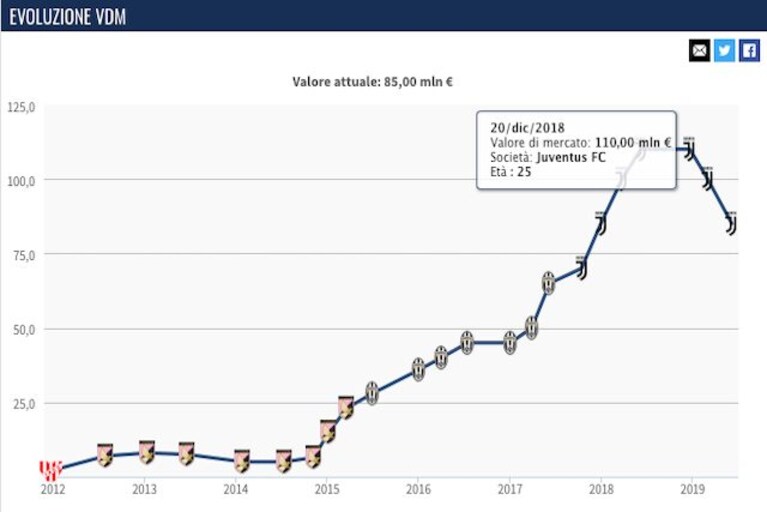
Task: Click the 'Età : 25' line in the tooltip
Action: [510, 172]
